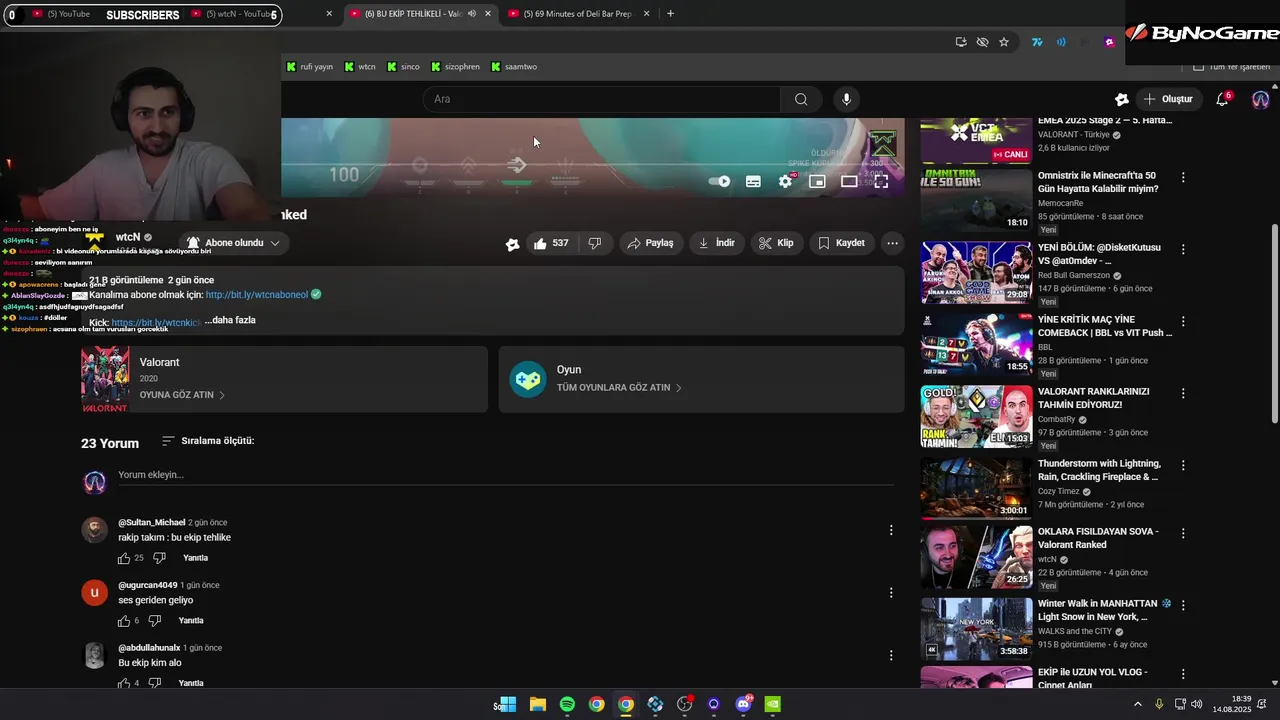Open Winter Walk in MANHATTAN thumbnail

(976, 629)
